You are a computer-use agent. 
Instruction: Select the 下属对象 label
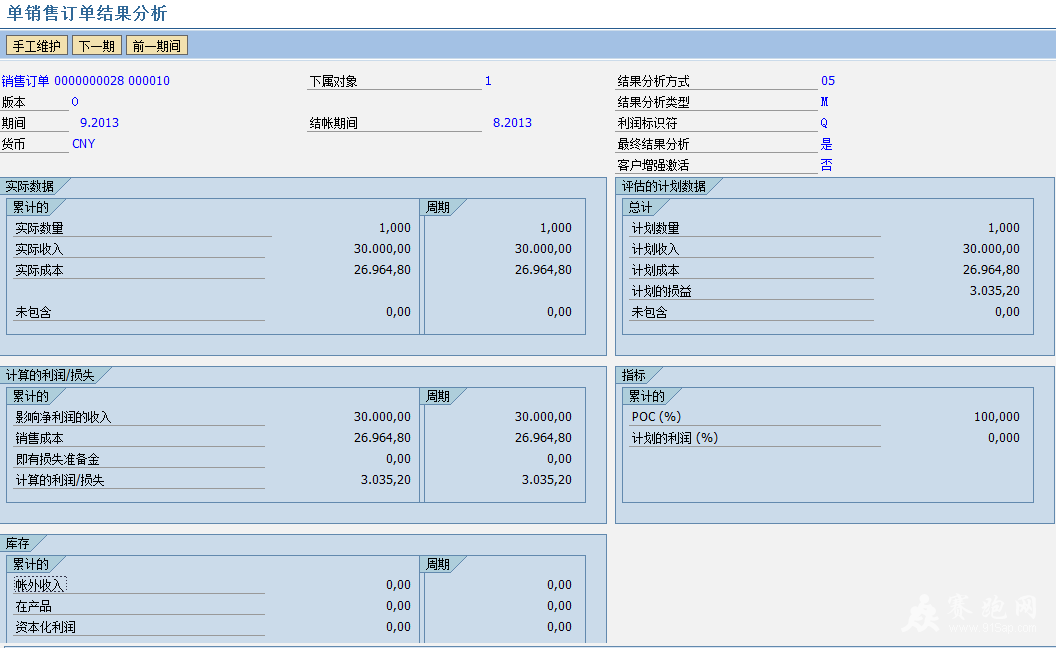point(333,82)
